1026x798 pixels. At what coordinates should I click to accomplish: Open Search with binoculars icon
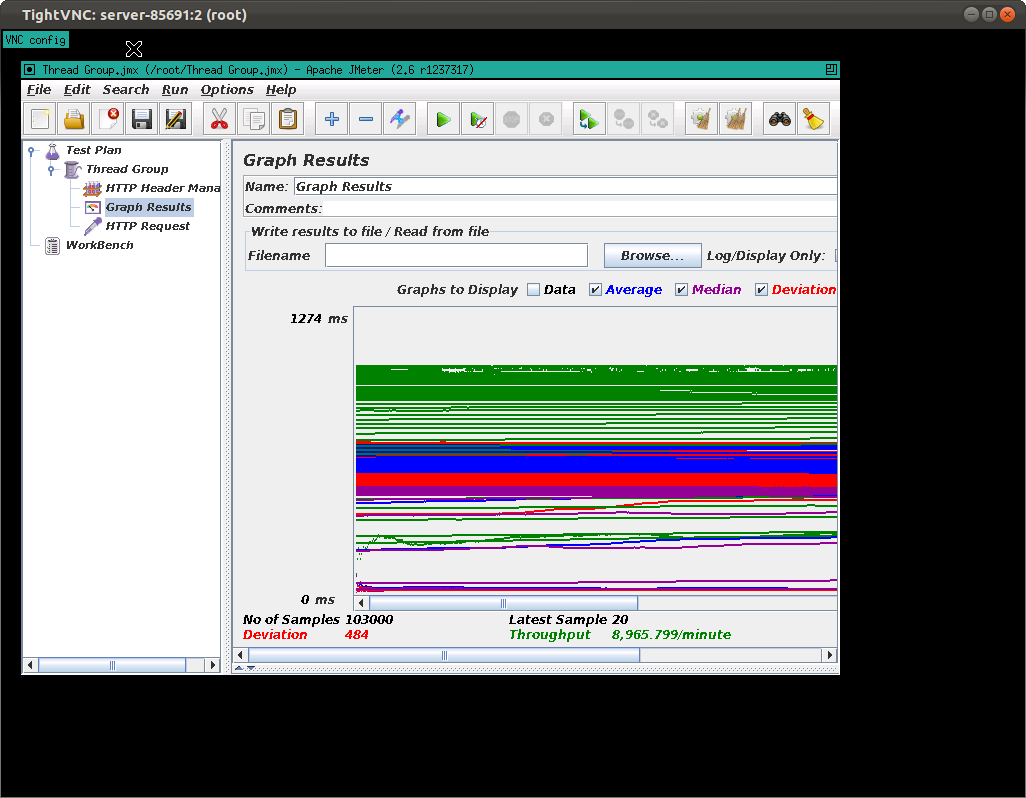click(779, 119)
